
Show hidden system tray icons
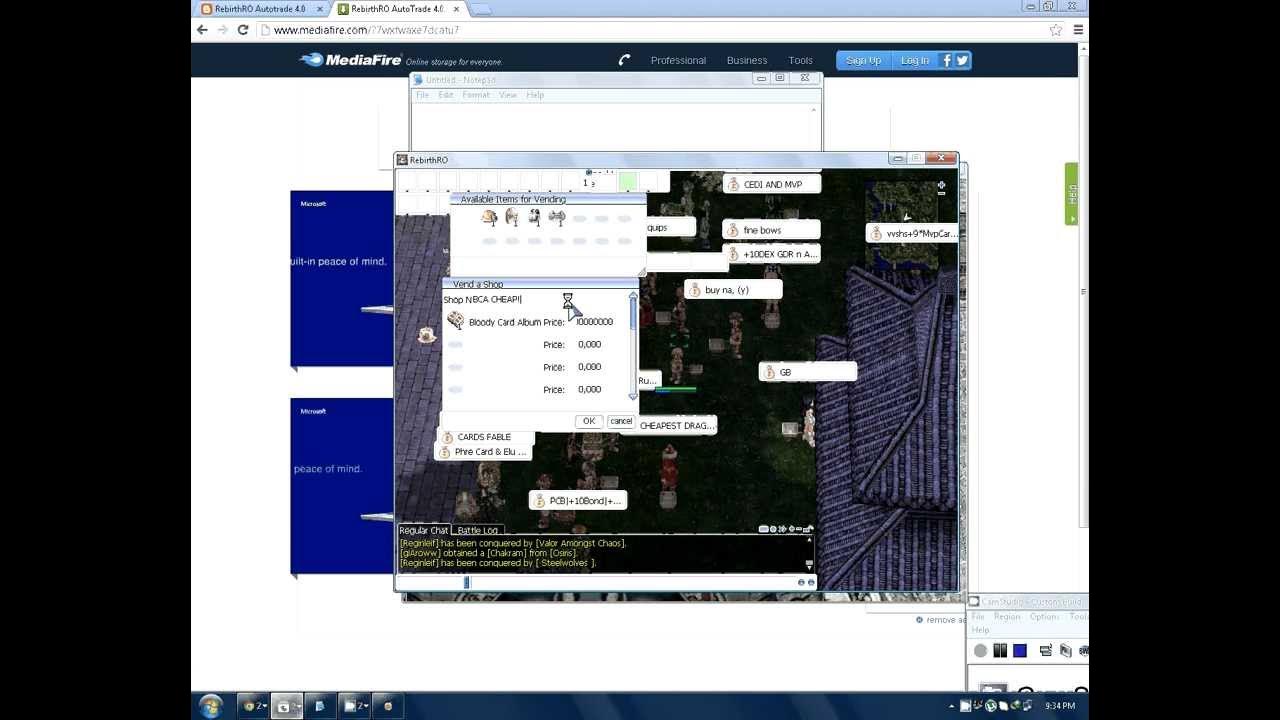[x=952, y=706]
